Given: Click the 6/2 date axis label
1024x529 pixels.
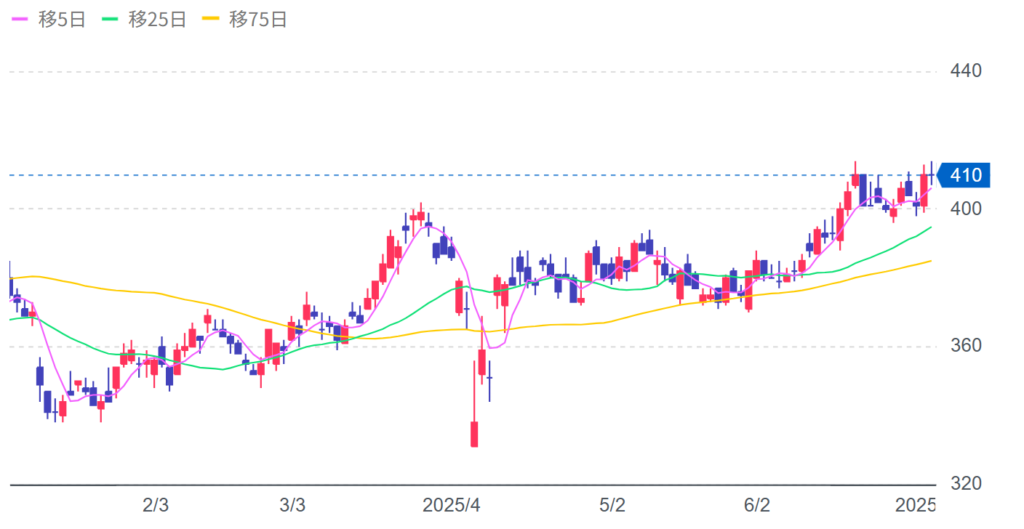Looking at the screenshot, I should [x=757, y=503].
